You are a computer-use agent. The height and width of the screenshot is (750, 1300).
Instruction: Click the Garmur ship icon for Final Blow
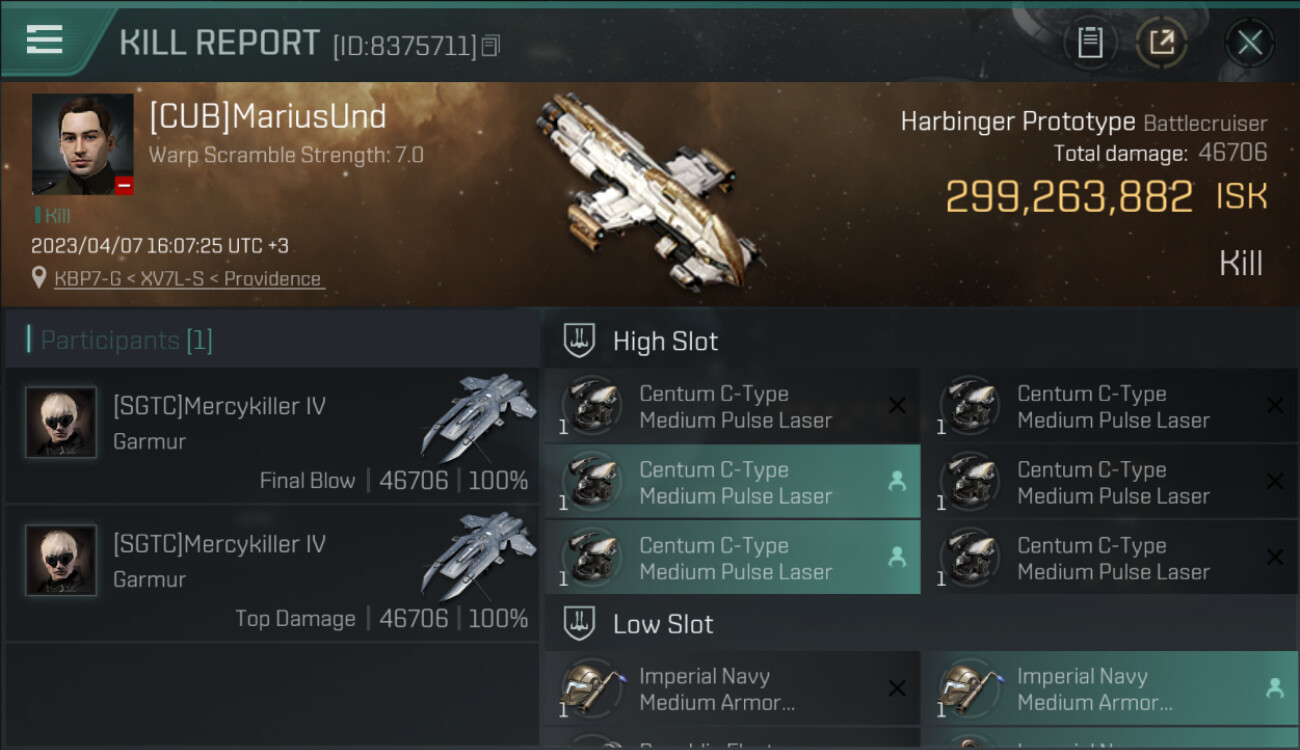[x=478, y=415]
